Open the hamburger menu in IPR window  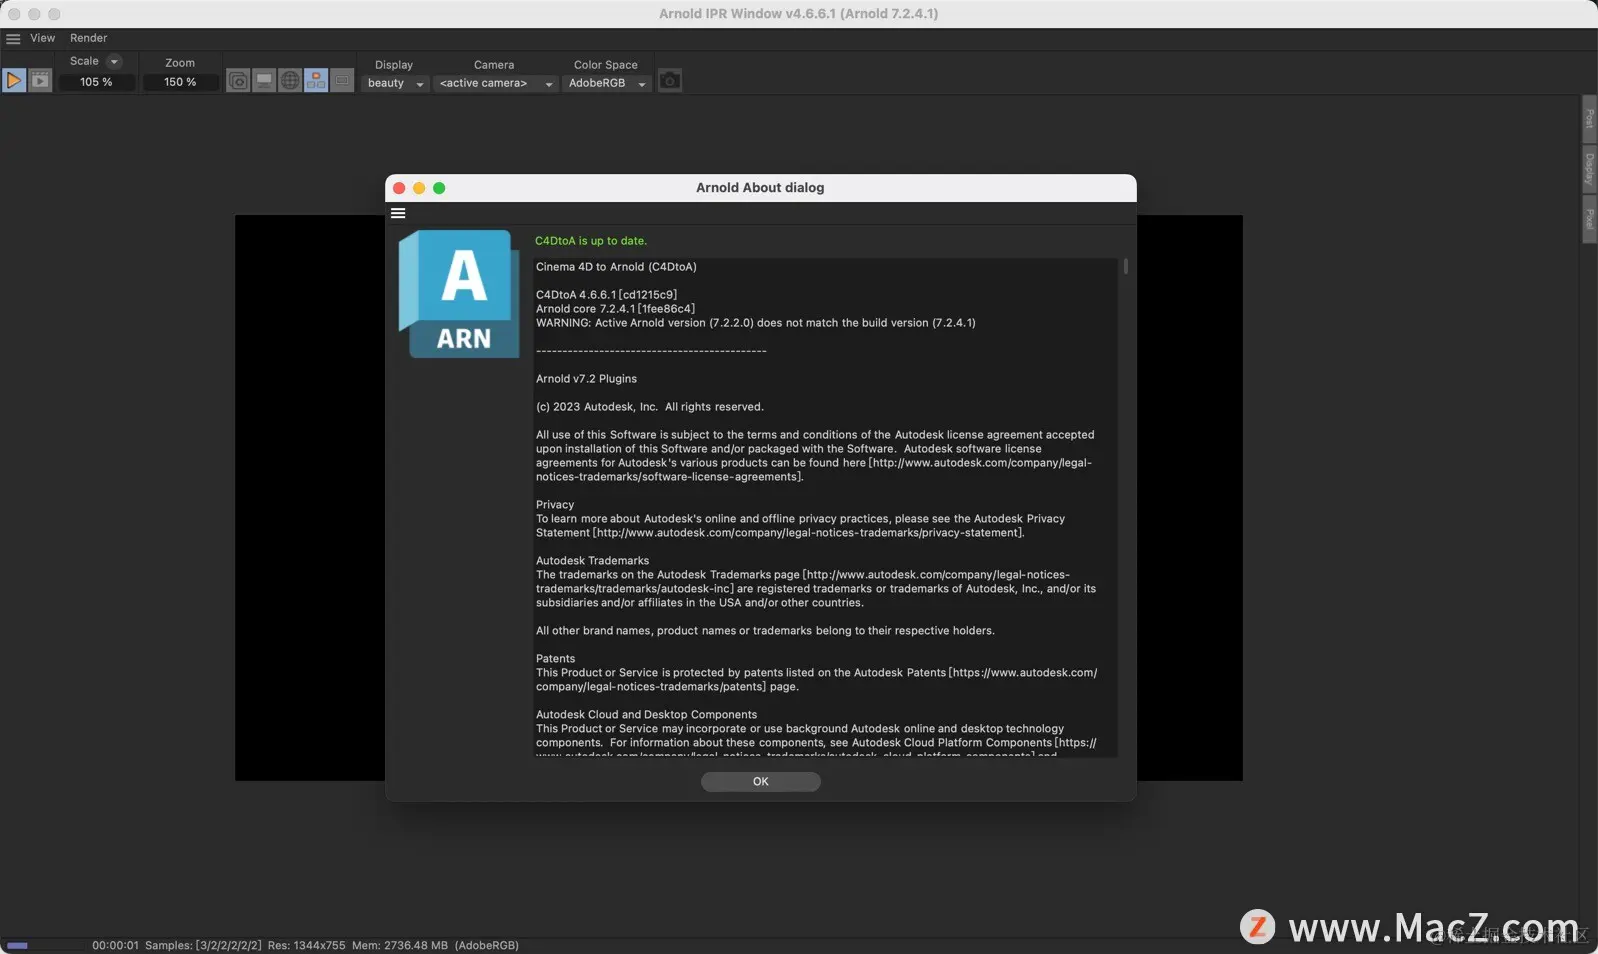[x=13, y=38]
